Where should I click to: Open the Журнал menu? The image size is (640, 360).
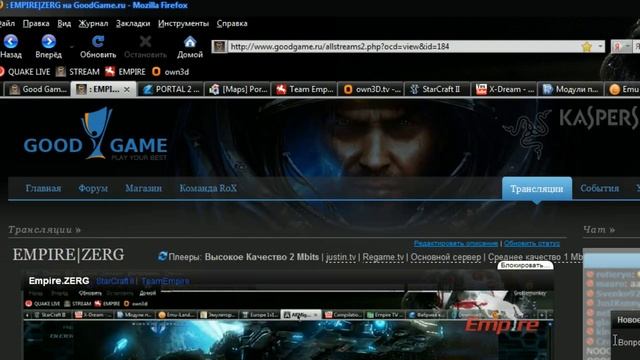(93, 23)
